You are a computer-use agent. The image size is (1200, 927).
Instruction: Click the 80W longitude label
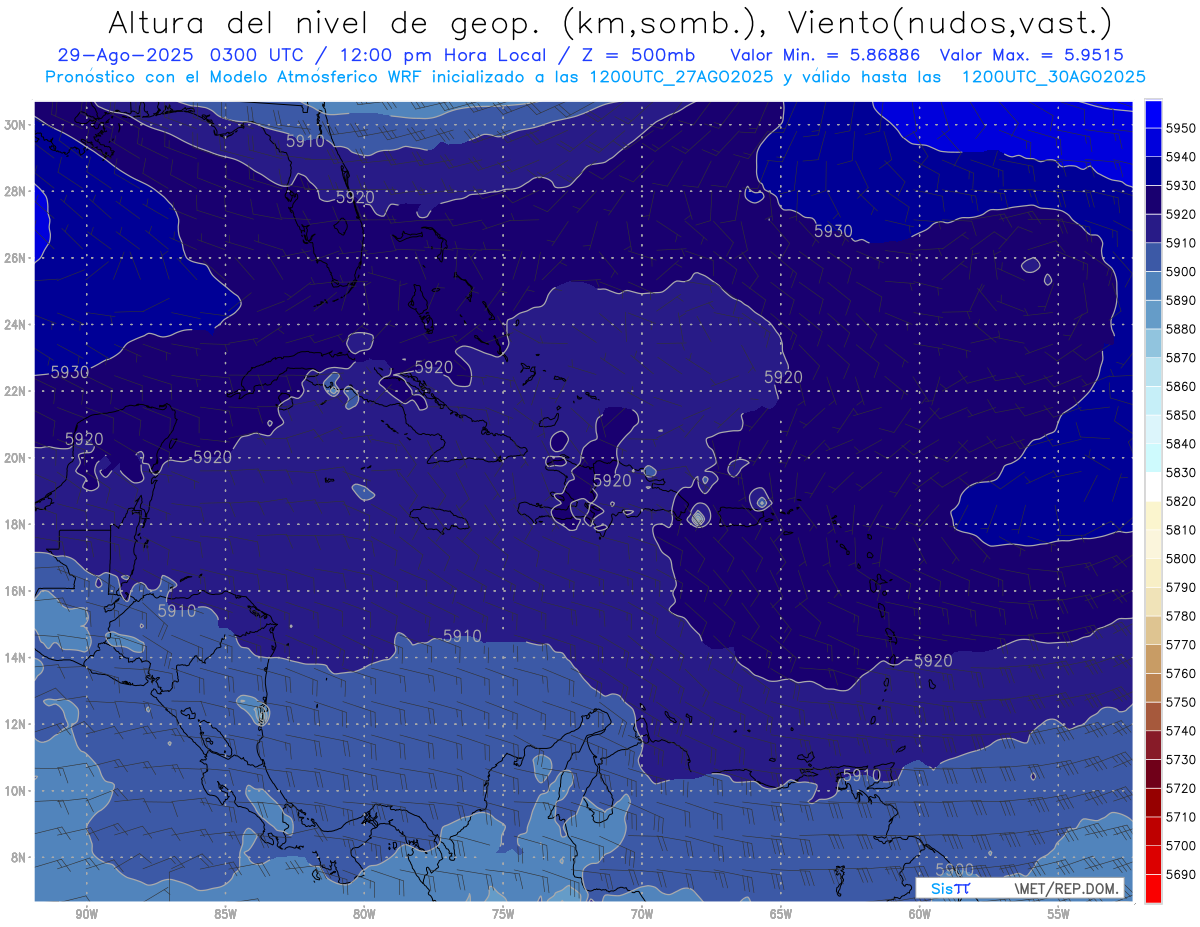pyautogui.click(x=364, y=914)
